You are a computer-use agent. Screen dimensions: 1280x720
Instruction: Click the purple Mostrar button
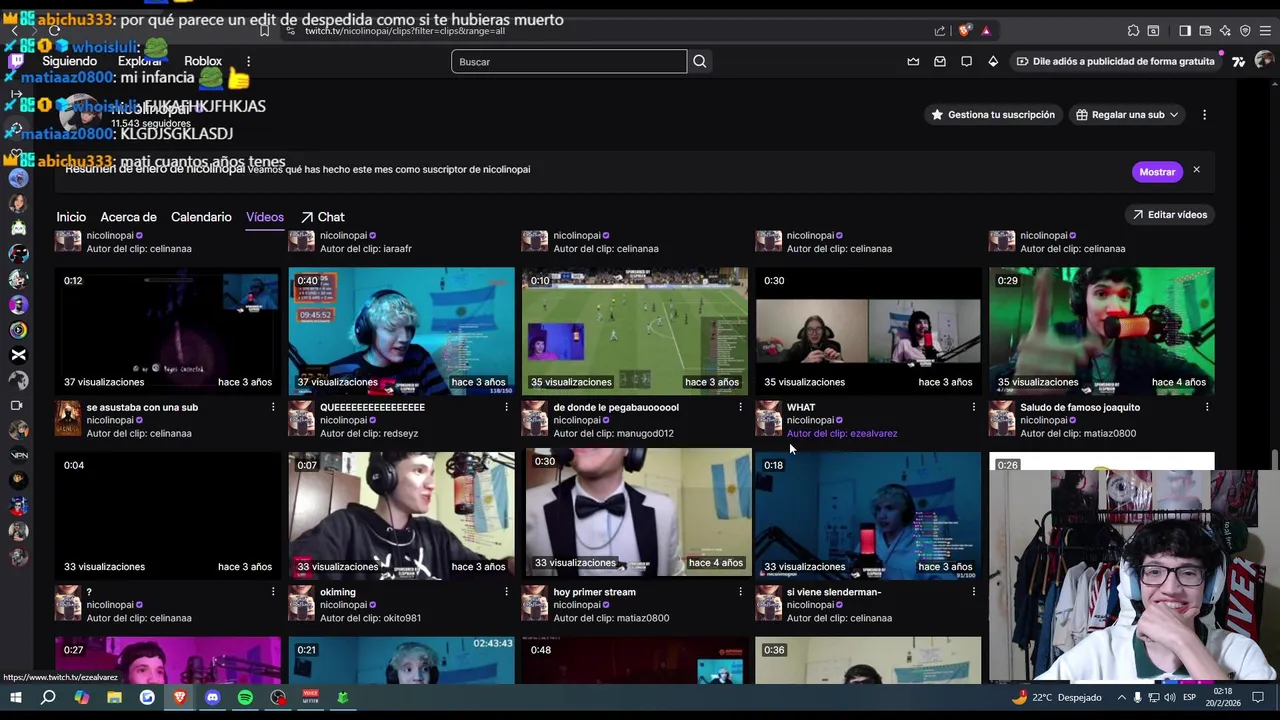(1157, 172)
